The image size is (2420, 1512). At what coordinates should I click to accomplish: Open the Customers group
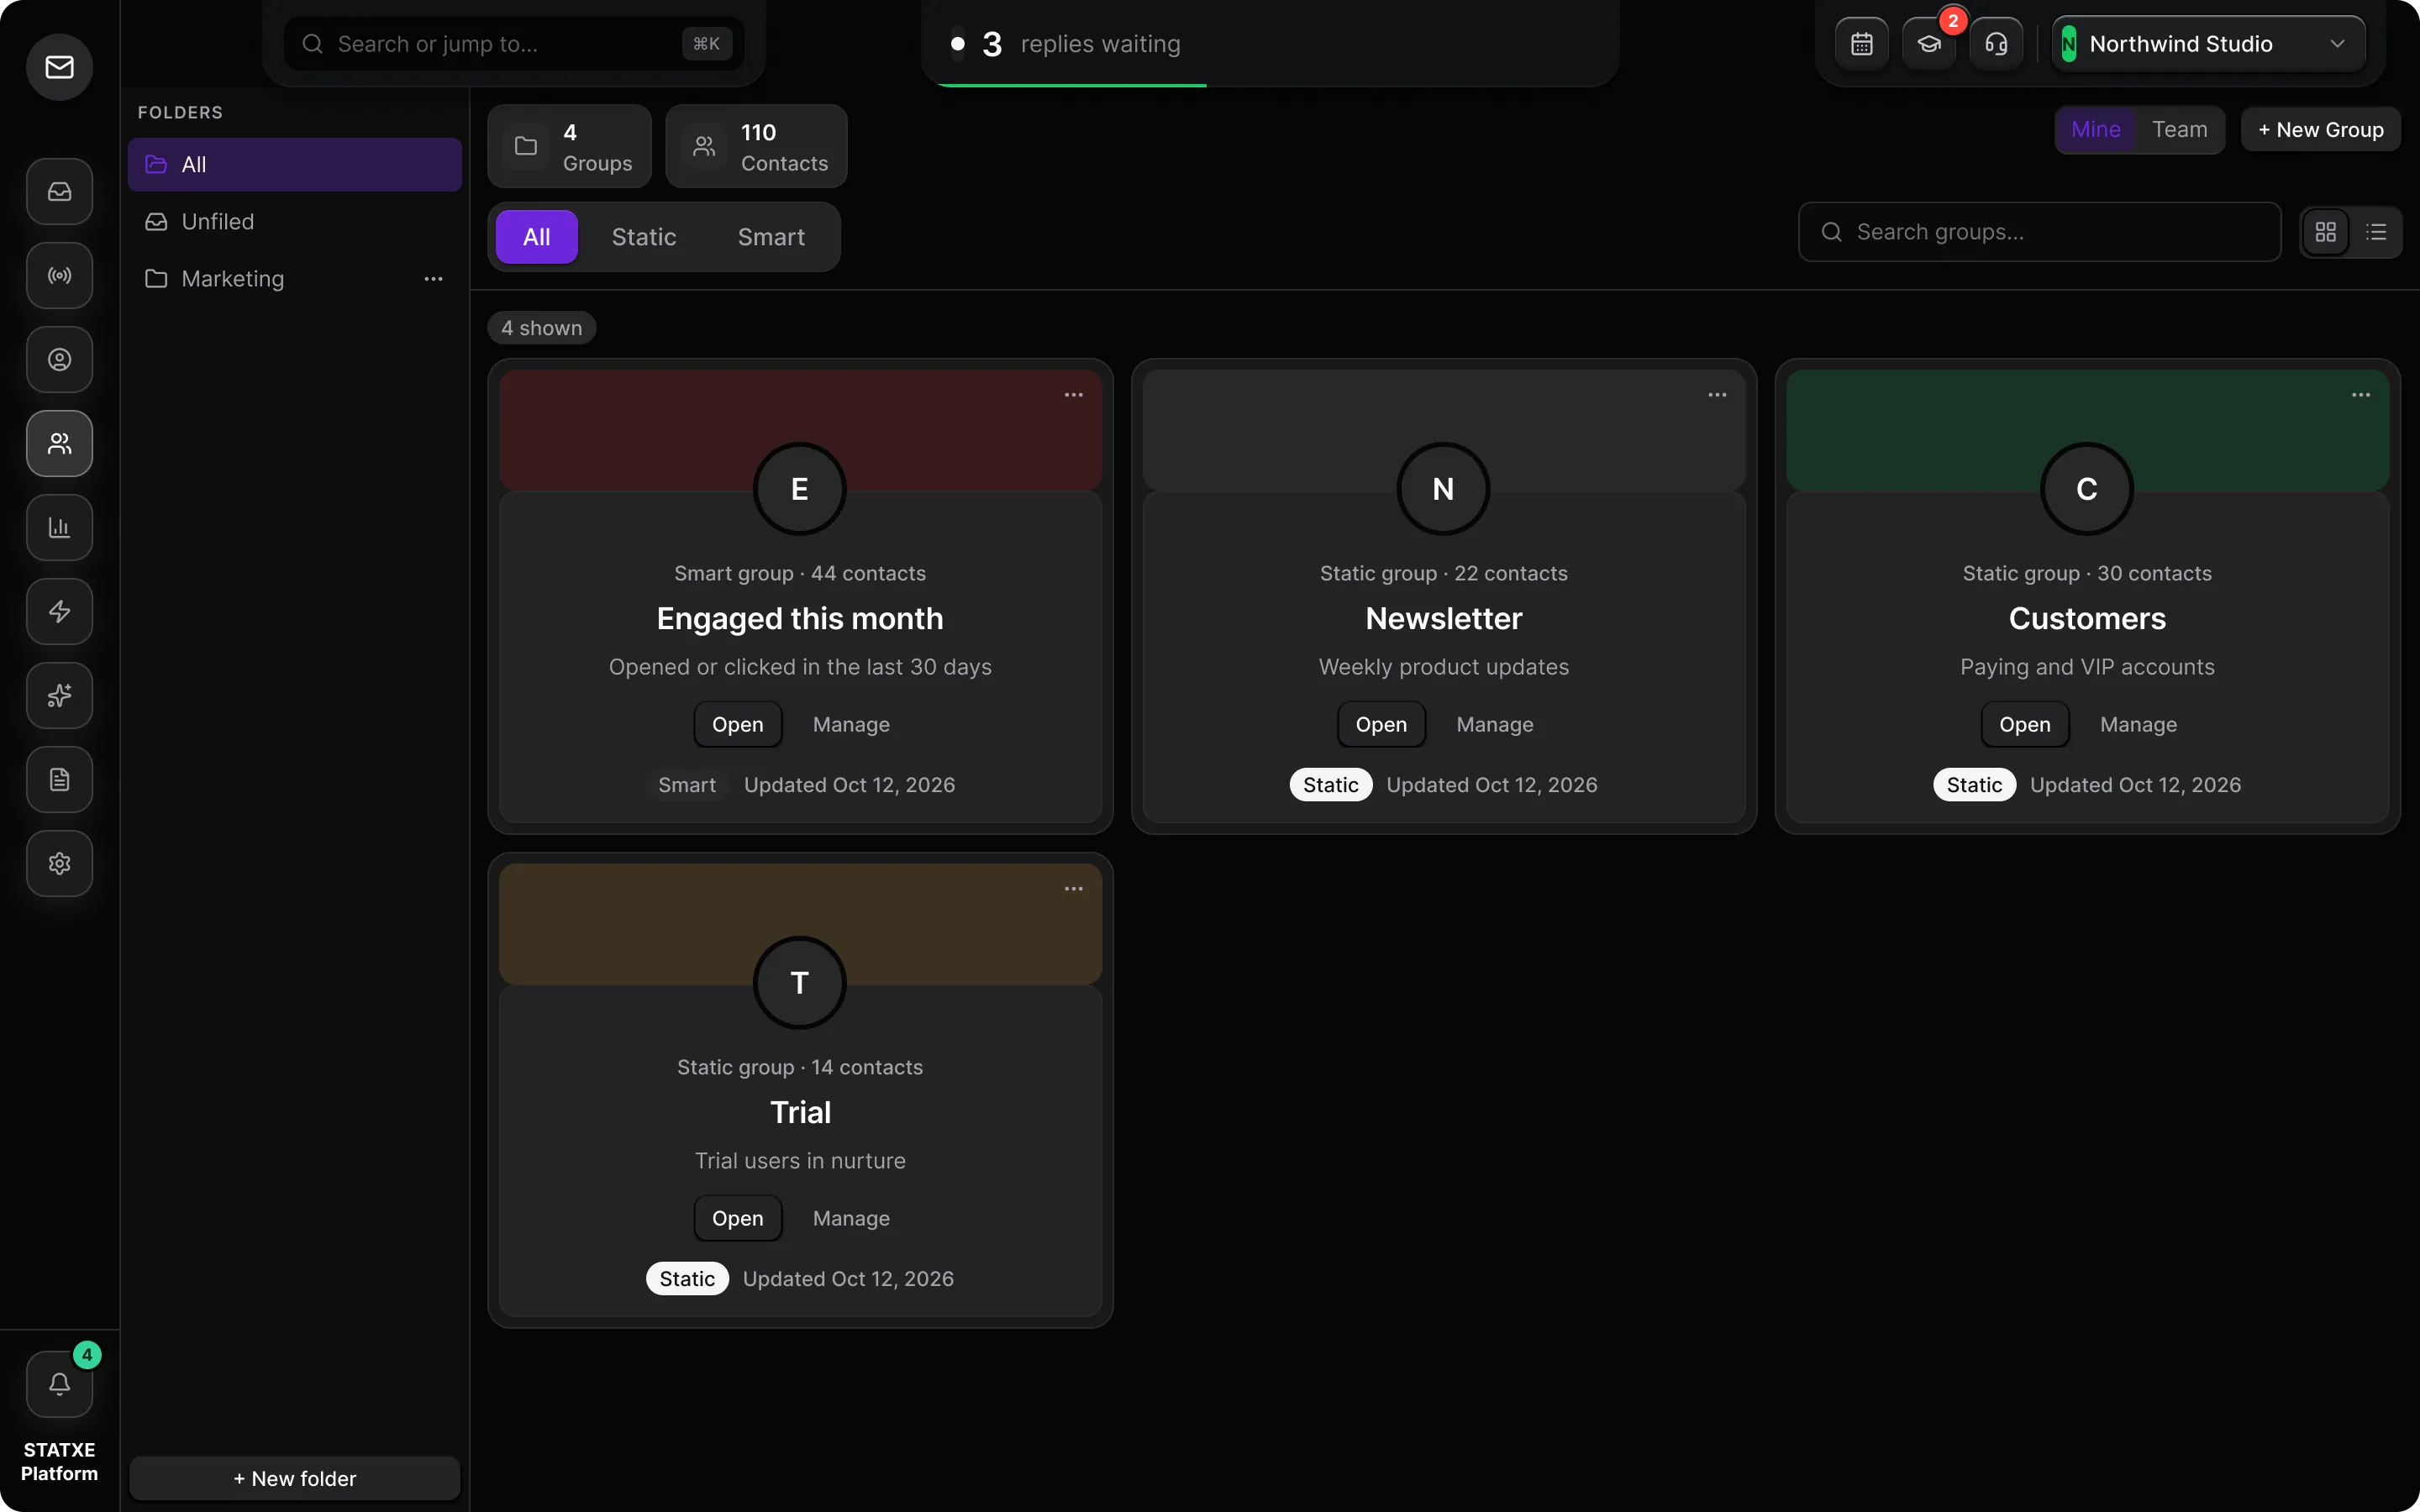(x=2025, y=725)
